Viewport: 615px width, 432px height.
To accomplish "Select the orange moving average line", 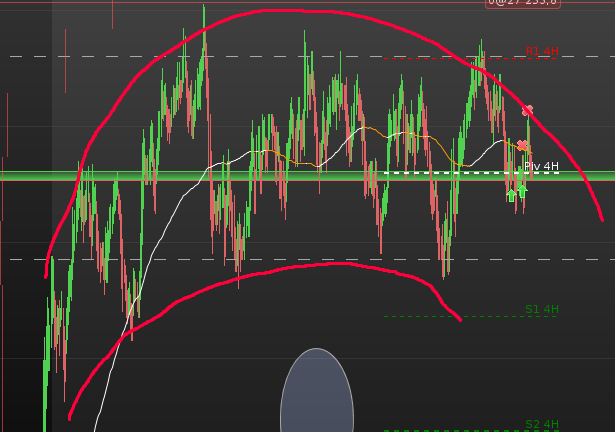I will tap(443, 148).
